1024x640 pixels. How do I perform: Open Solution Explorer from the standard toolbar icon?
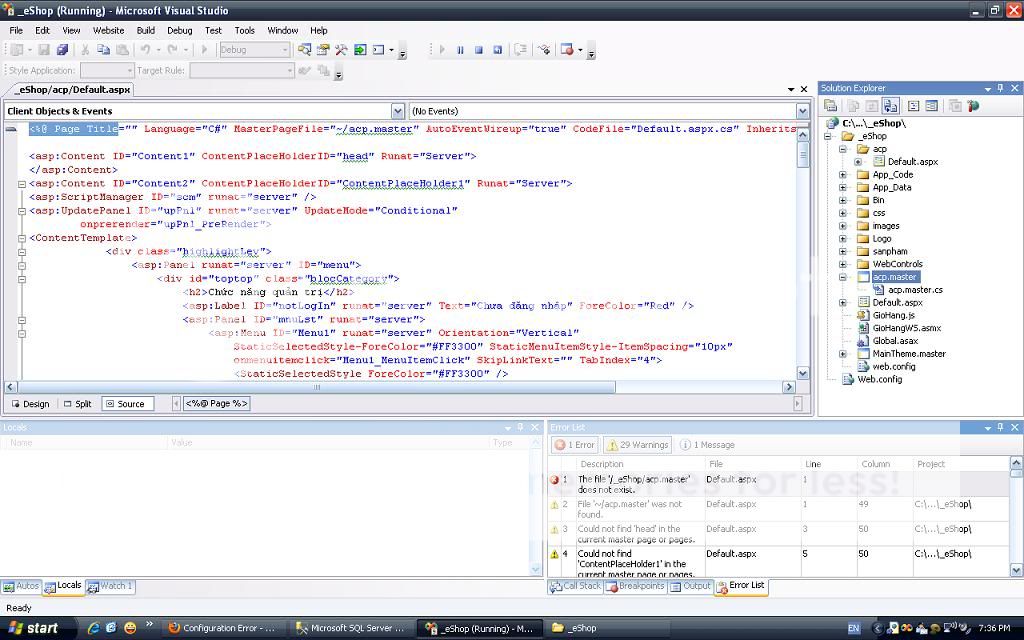(304, 50)
